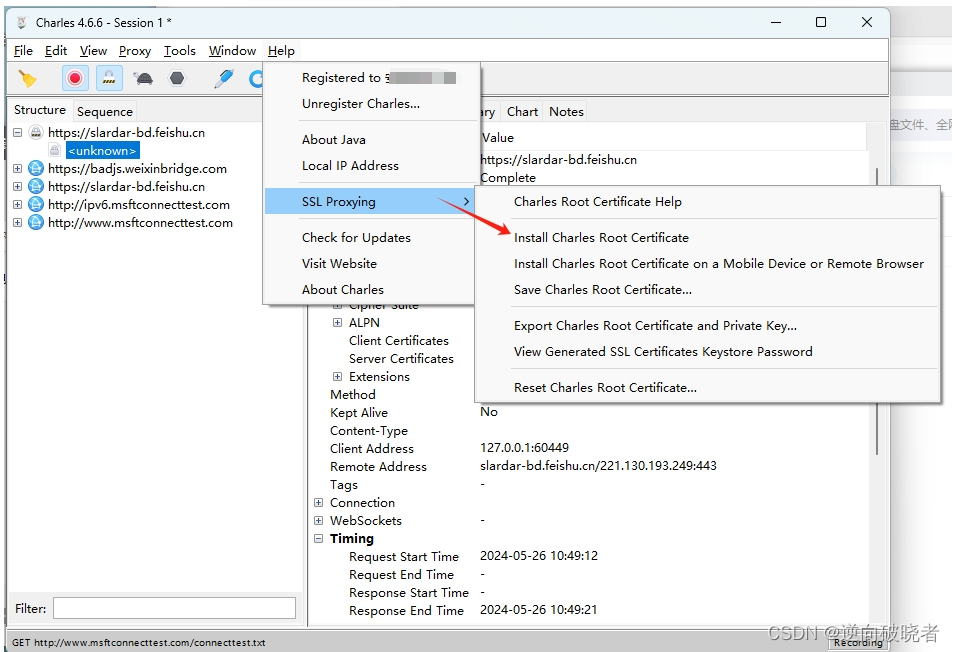Viewport: 955px width, 652px height.
Task: Click the Server Certificates row
Action: click(401, 359)
